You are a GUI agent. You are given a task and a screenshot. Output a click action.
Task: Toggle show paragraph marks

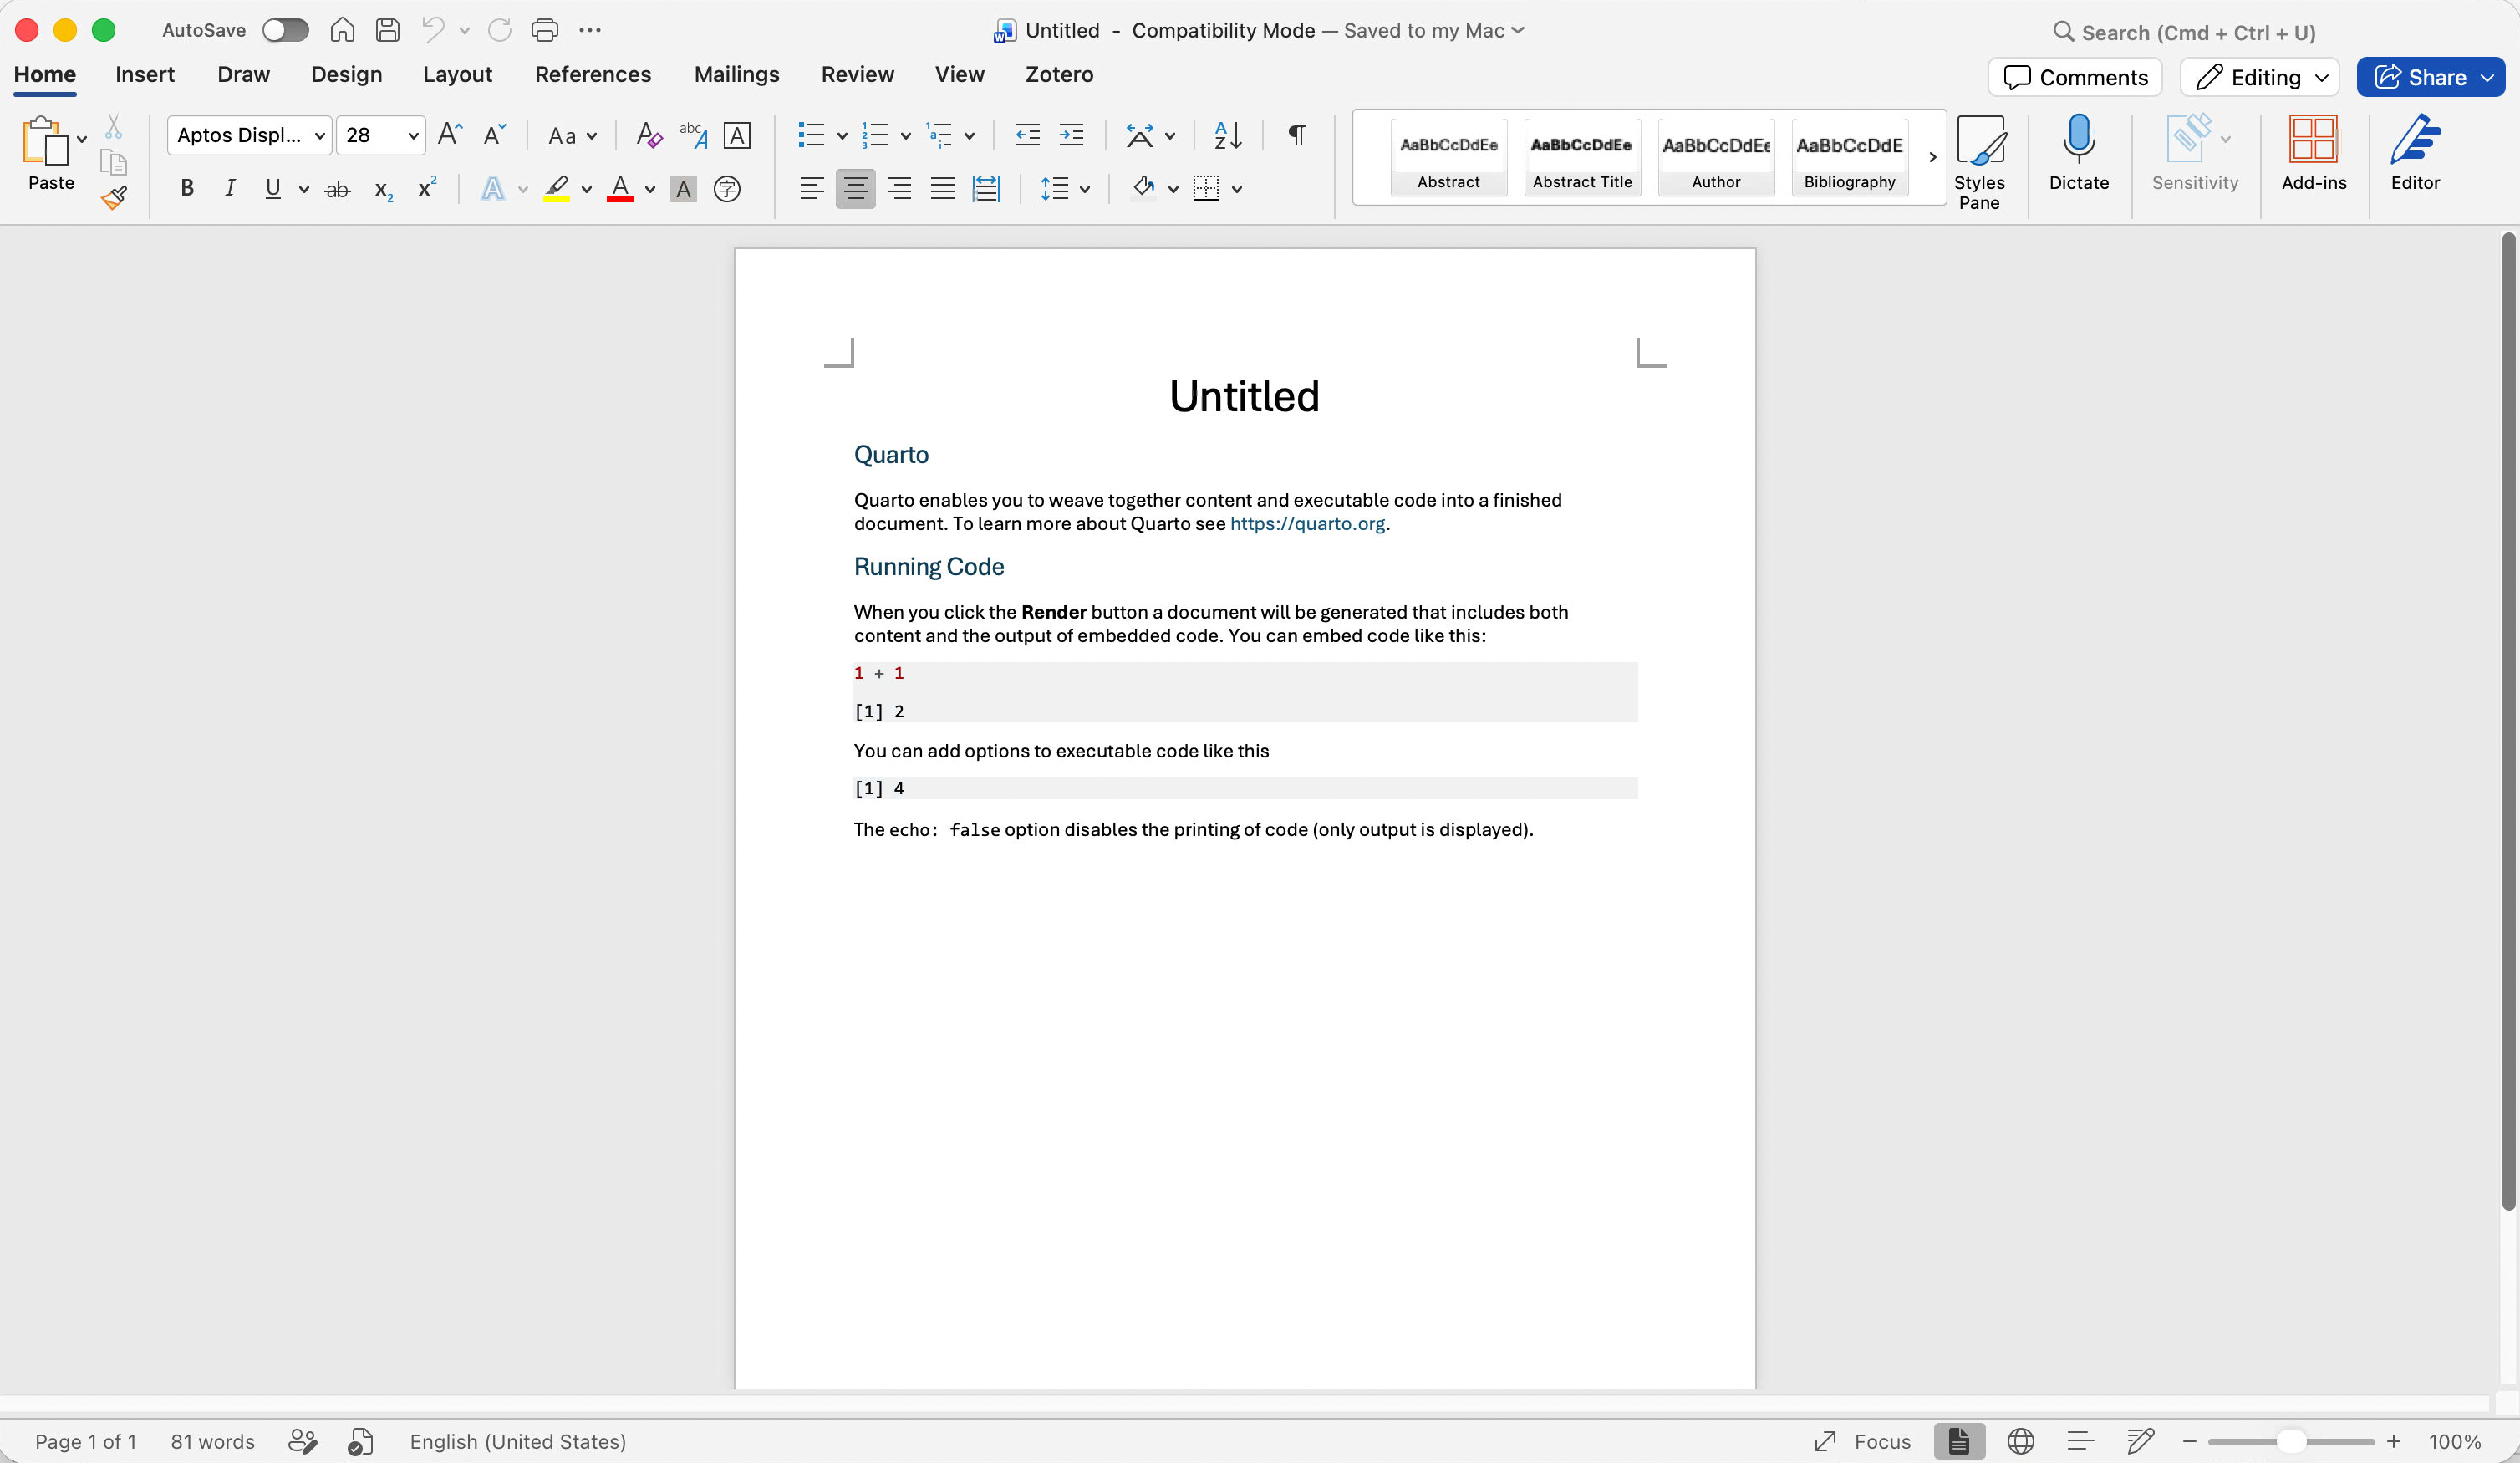click(1297, 135)
